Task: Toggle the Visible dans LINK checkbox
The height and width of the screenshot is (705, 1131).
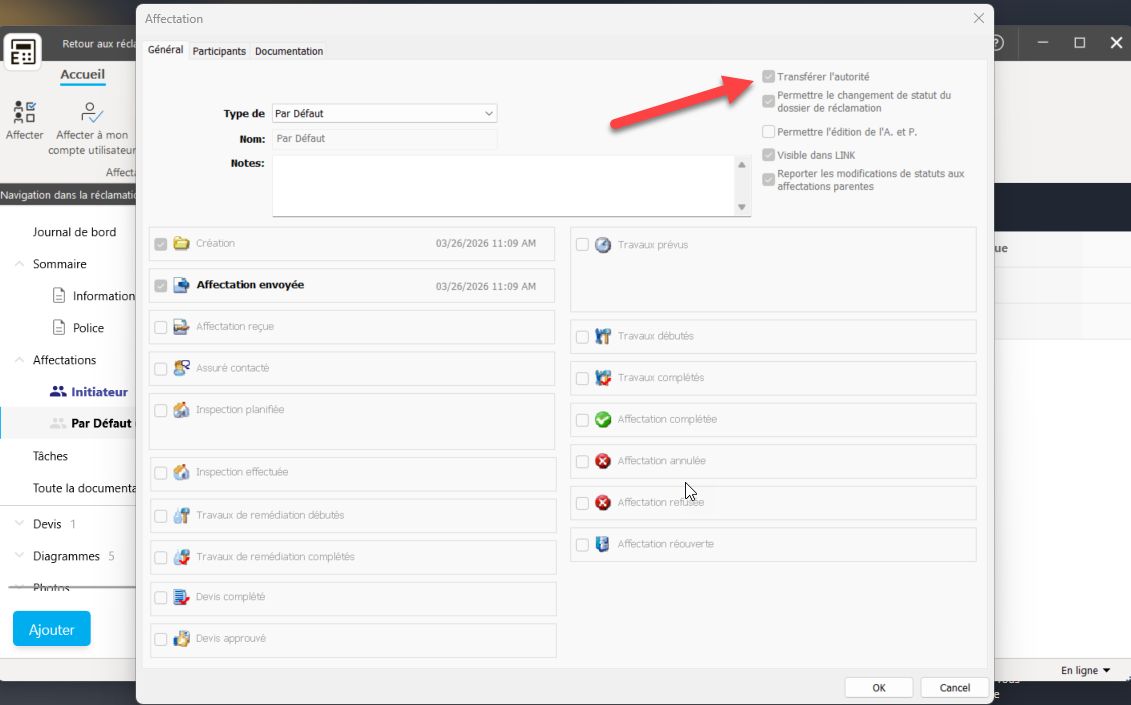Action: tap(768, 155)
